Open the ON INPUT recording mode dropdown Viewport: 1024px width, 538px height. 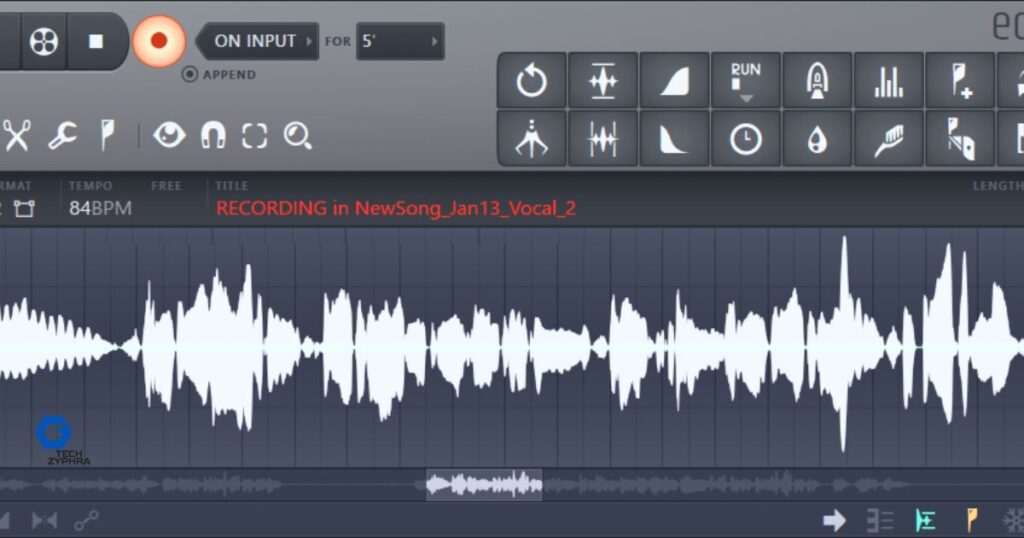tap(259, 41)
